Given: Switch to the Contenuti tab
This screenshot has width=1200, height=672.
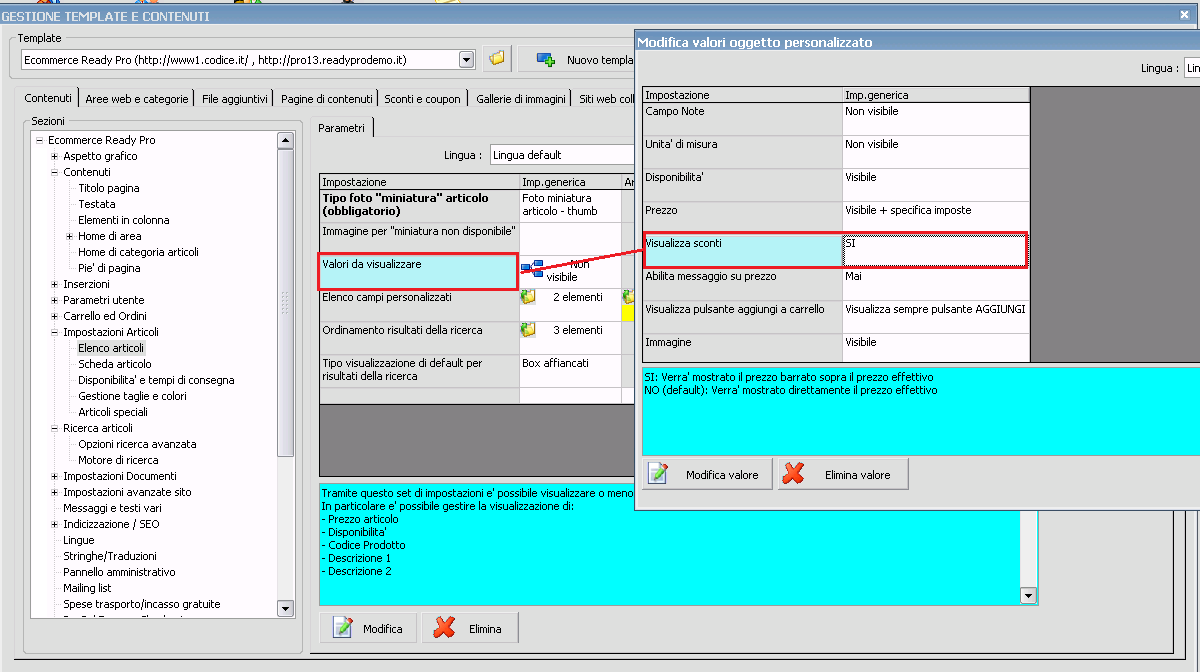Looking at the screenshot, I should click(x=48, y=99).
